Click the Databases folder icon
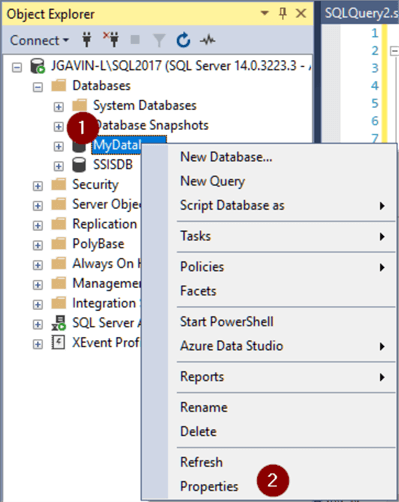 pos(59,85)
